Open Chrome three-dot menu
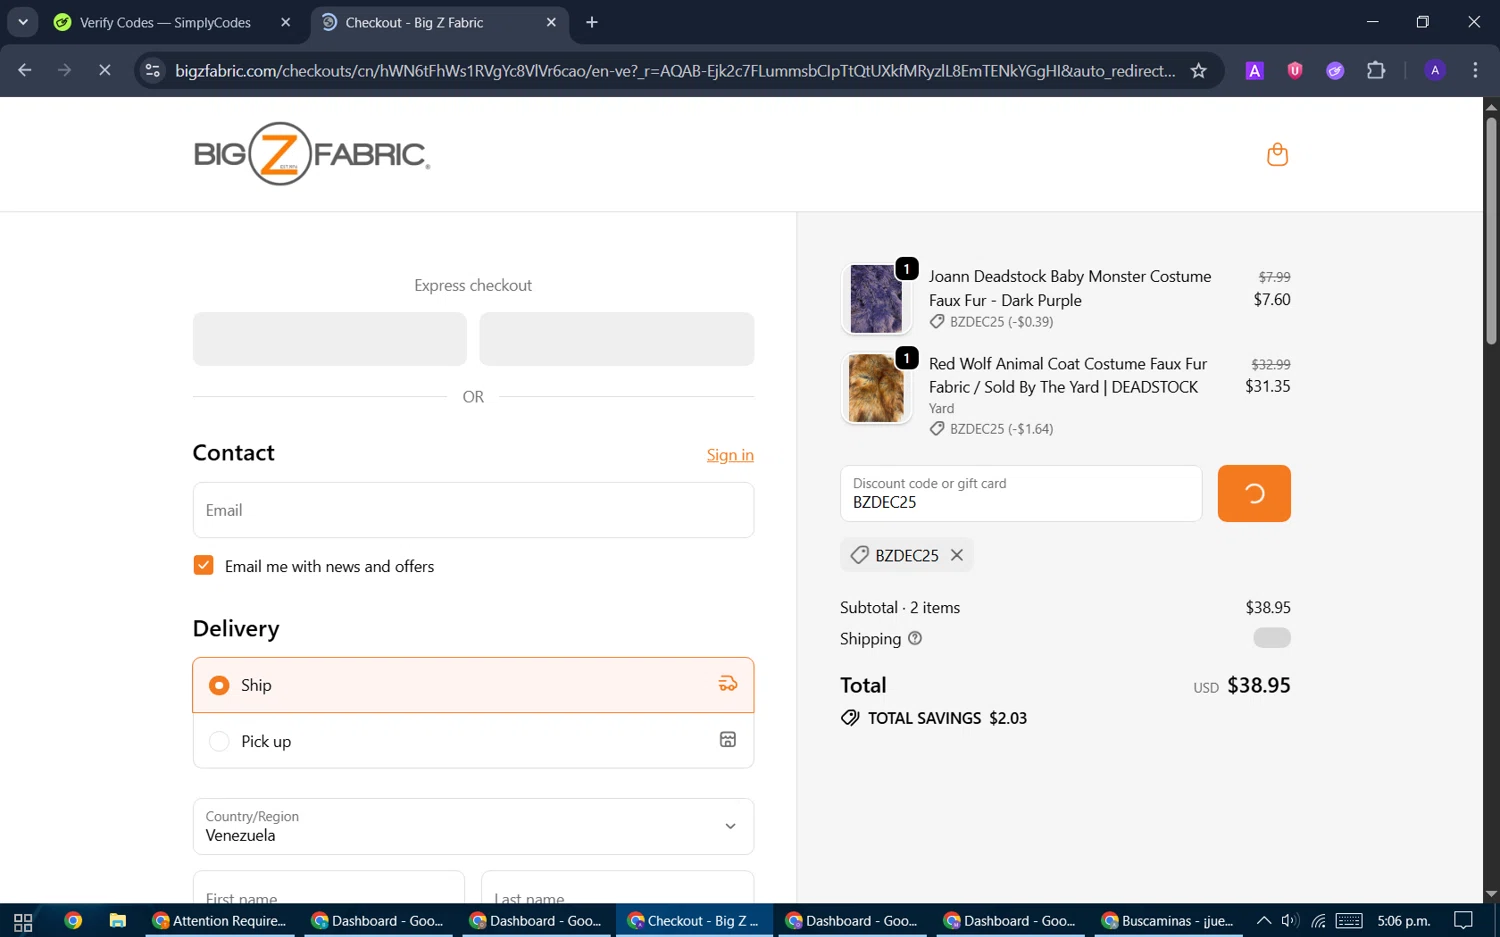Viewport: 1500px width, 937px height. click(x=1475, y=70)
